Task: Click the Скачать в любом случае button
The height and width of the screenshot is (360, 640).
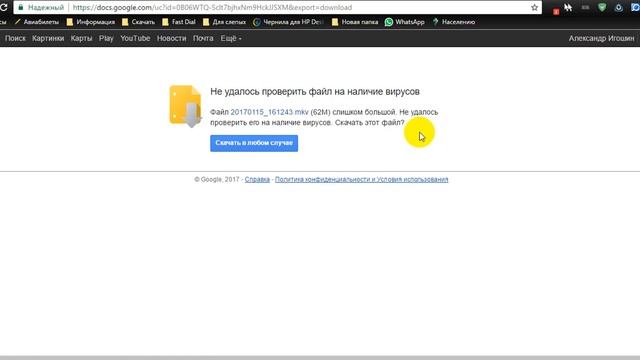Action: pos(254,143)
